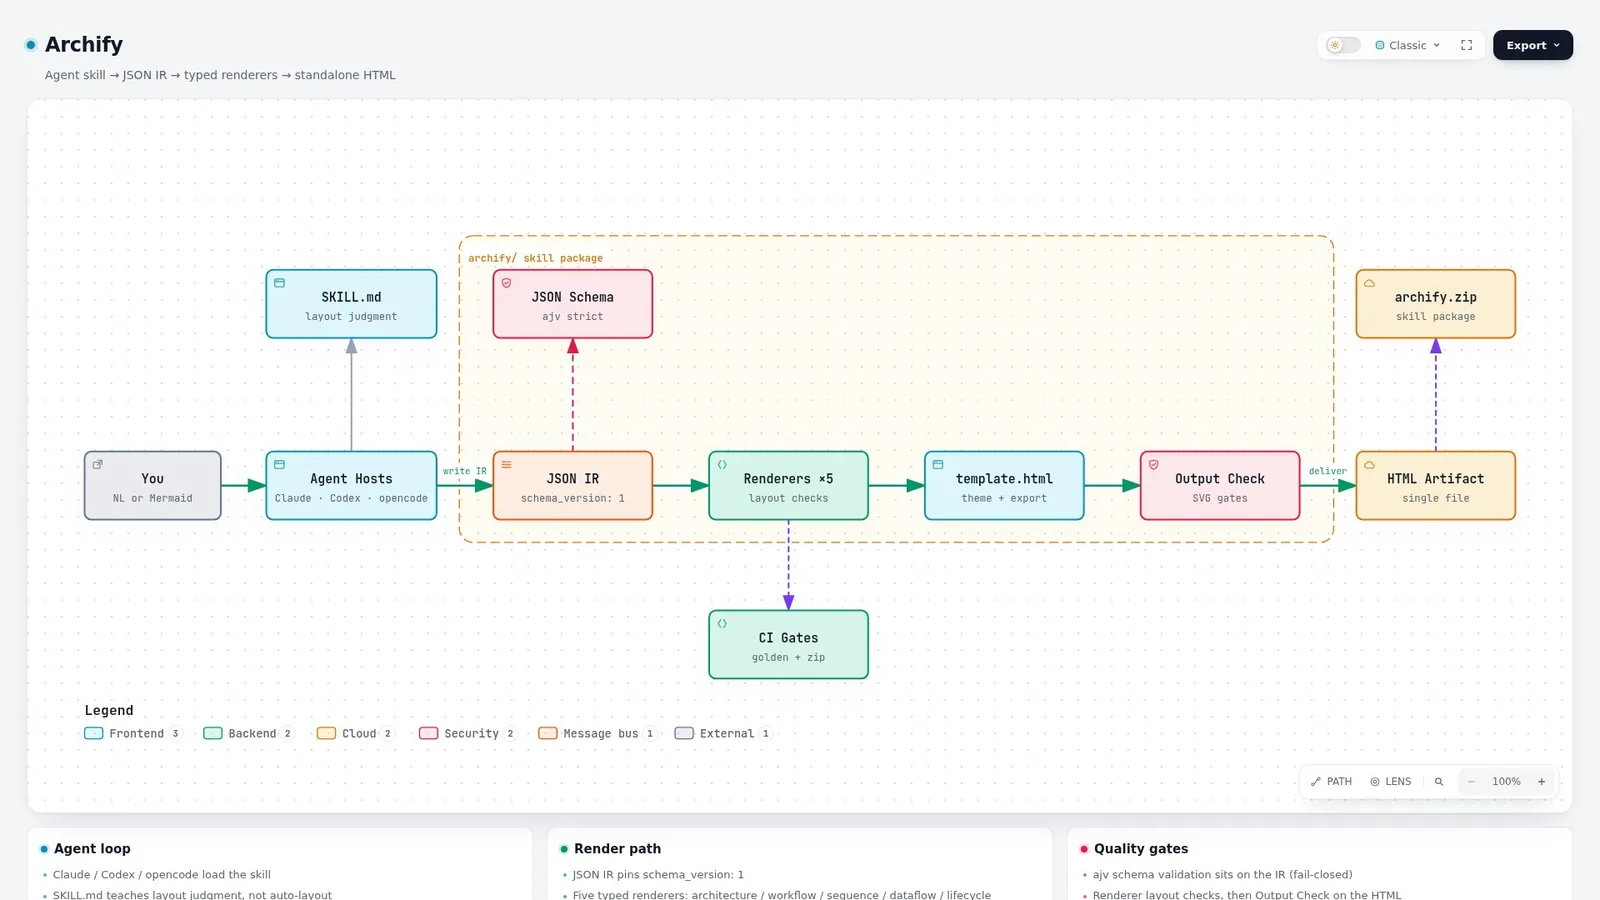
Task: Click the 'write IR' edge label
Action: point(465,471)
